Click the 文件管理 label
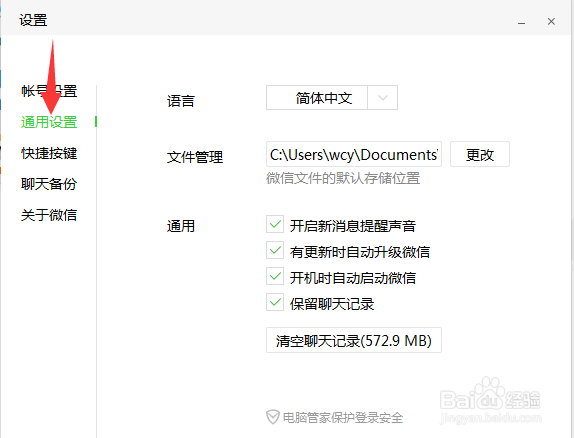The width and height of the screenshot is (574, 438). (x=195, y=157)
